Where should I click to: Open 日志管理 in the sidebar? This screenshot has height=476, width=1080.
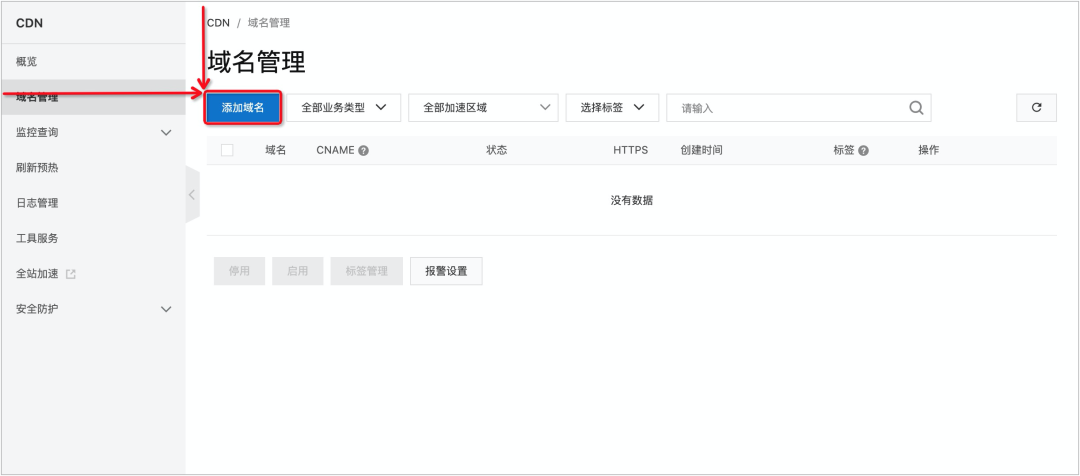[93, 203]
